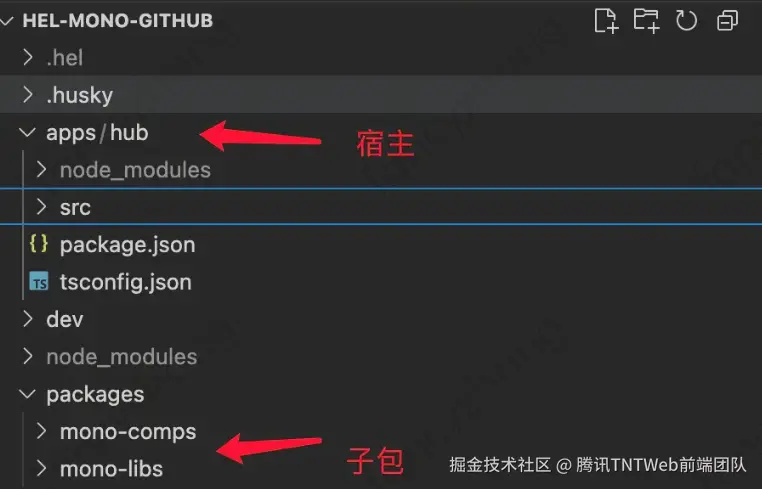Expand node_modules inside apps/hub
Screen dimensions: 762x489
42,170
